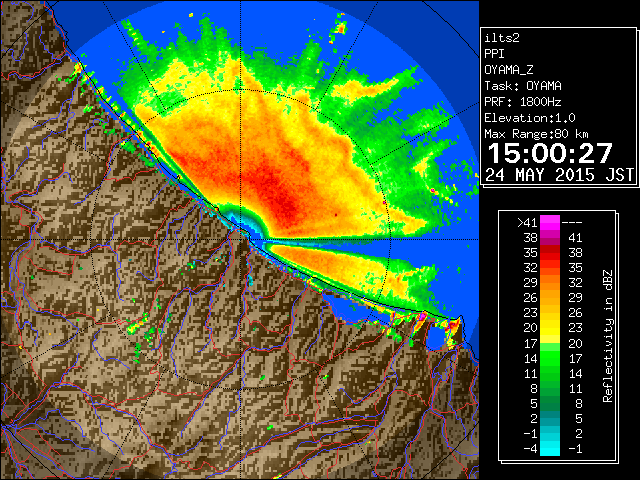Click the magenta echo on the eastern coast
This screenshot has width=640, height=480.
tap(422, 316)
